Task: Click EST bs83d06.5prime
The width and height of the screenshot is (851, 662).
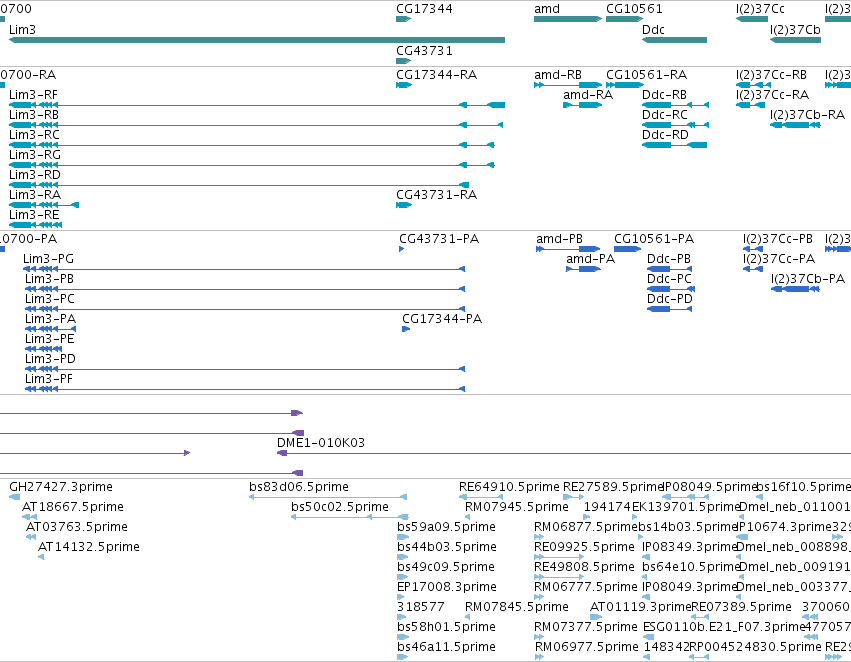Action: point(328,497)
